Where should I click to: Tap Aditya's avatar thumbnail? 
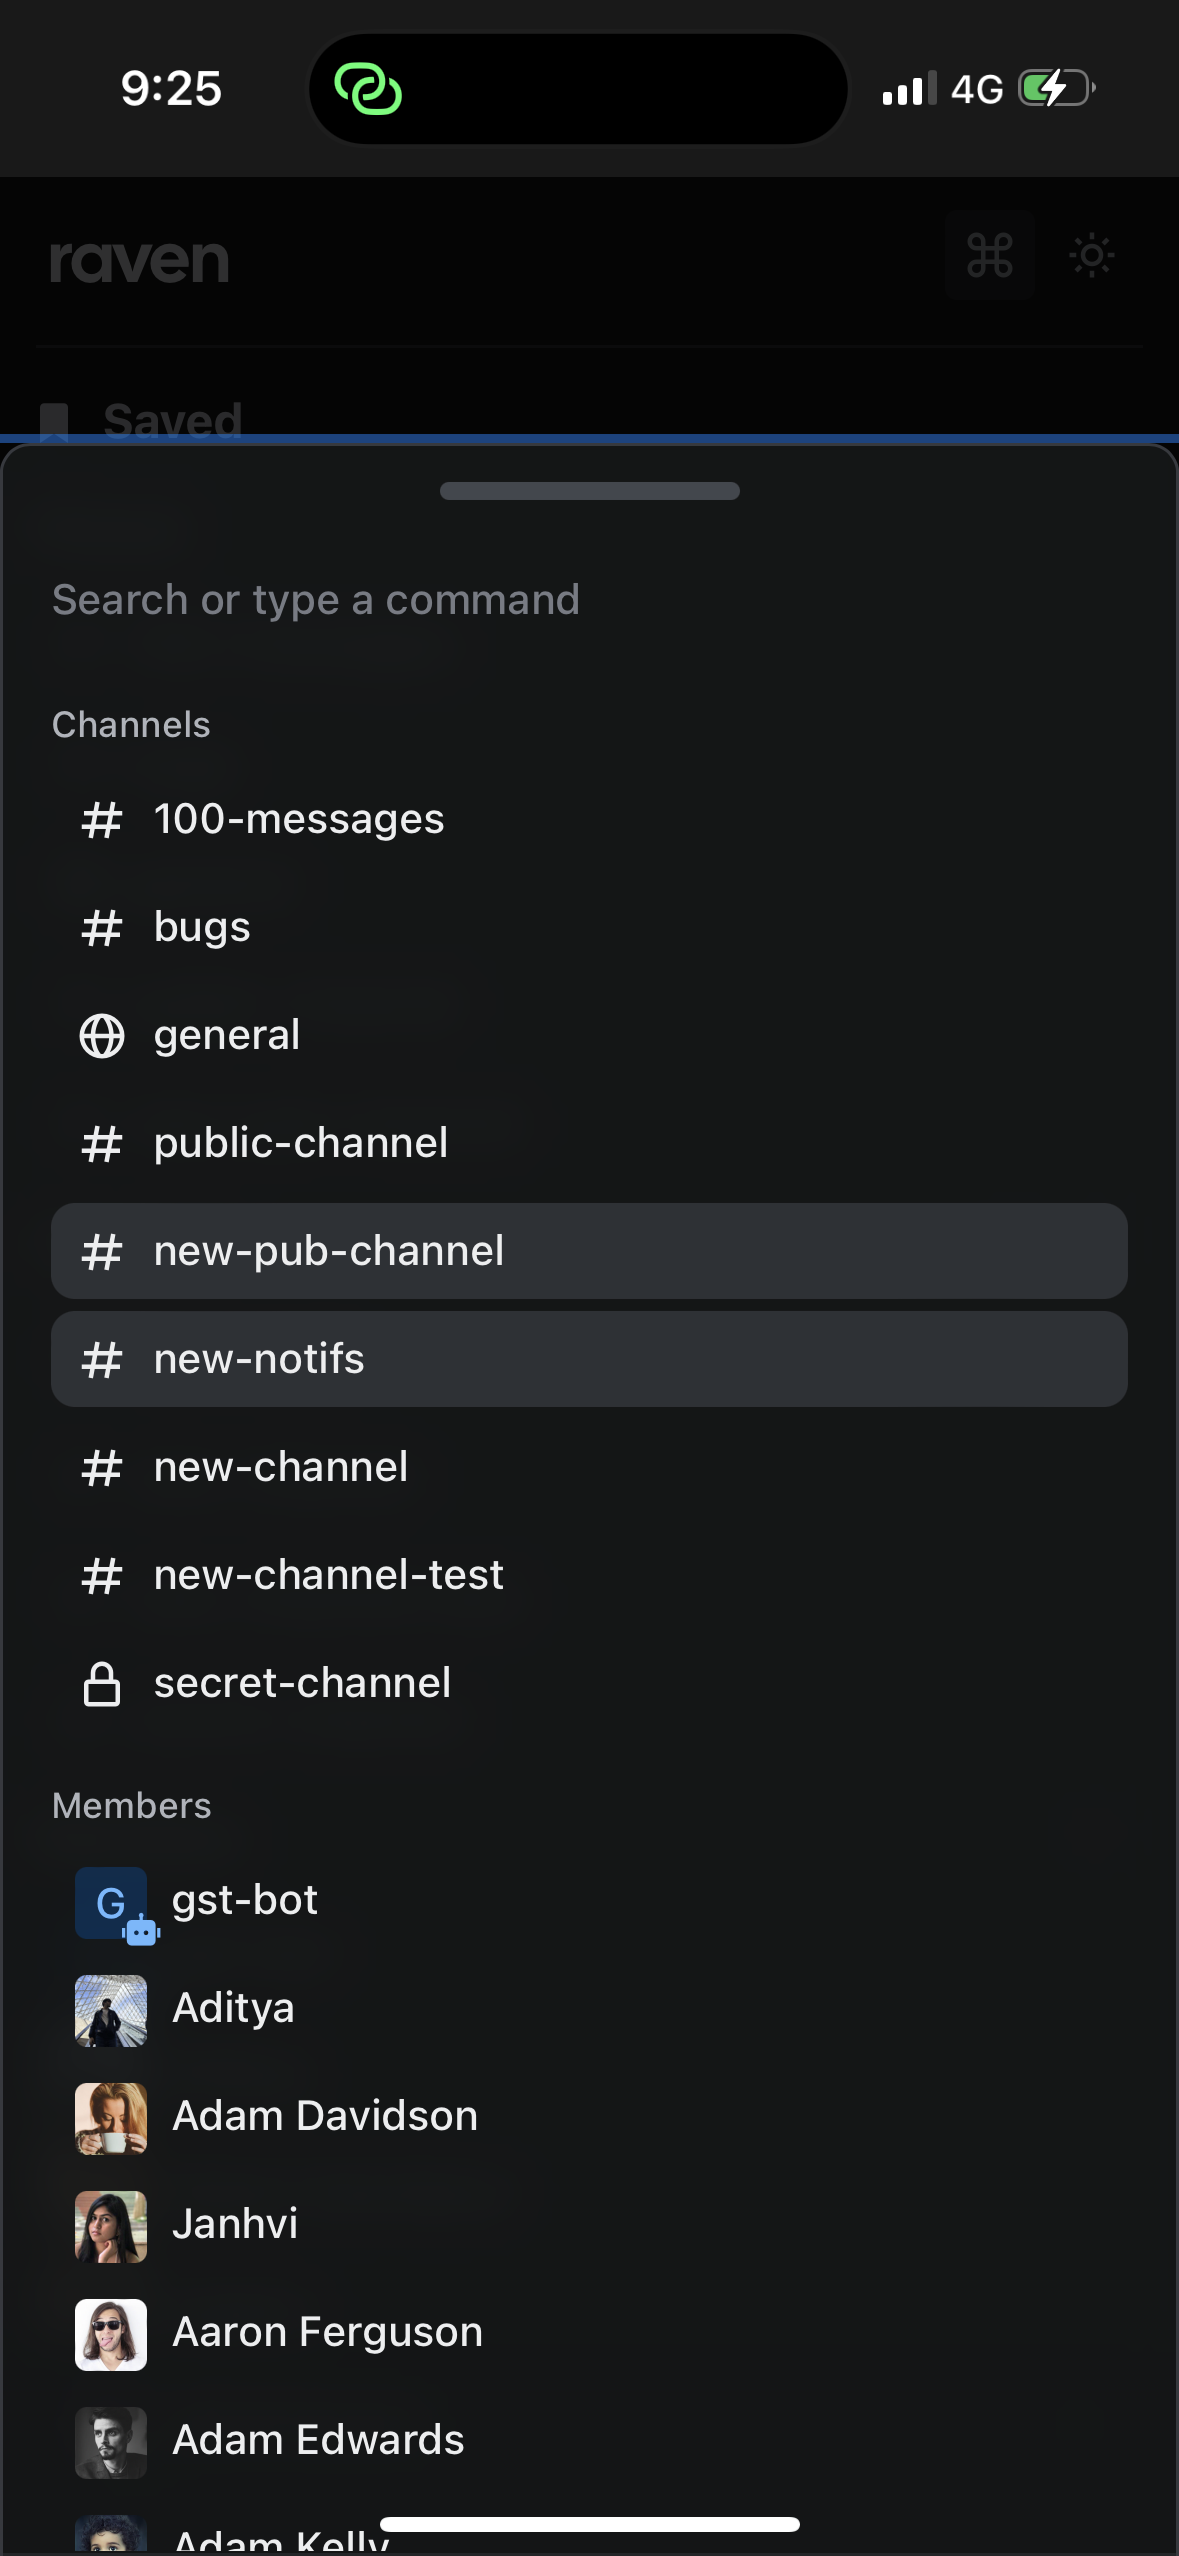click(x=111, y=2010)
